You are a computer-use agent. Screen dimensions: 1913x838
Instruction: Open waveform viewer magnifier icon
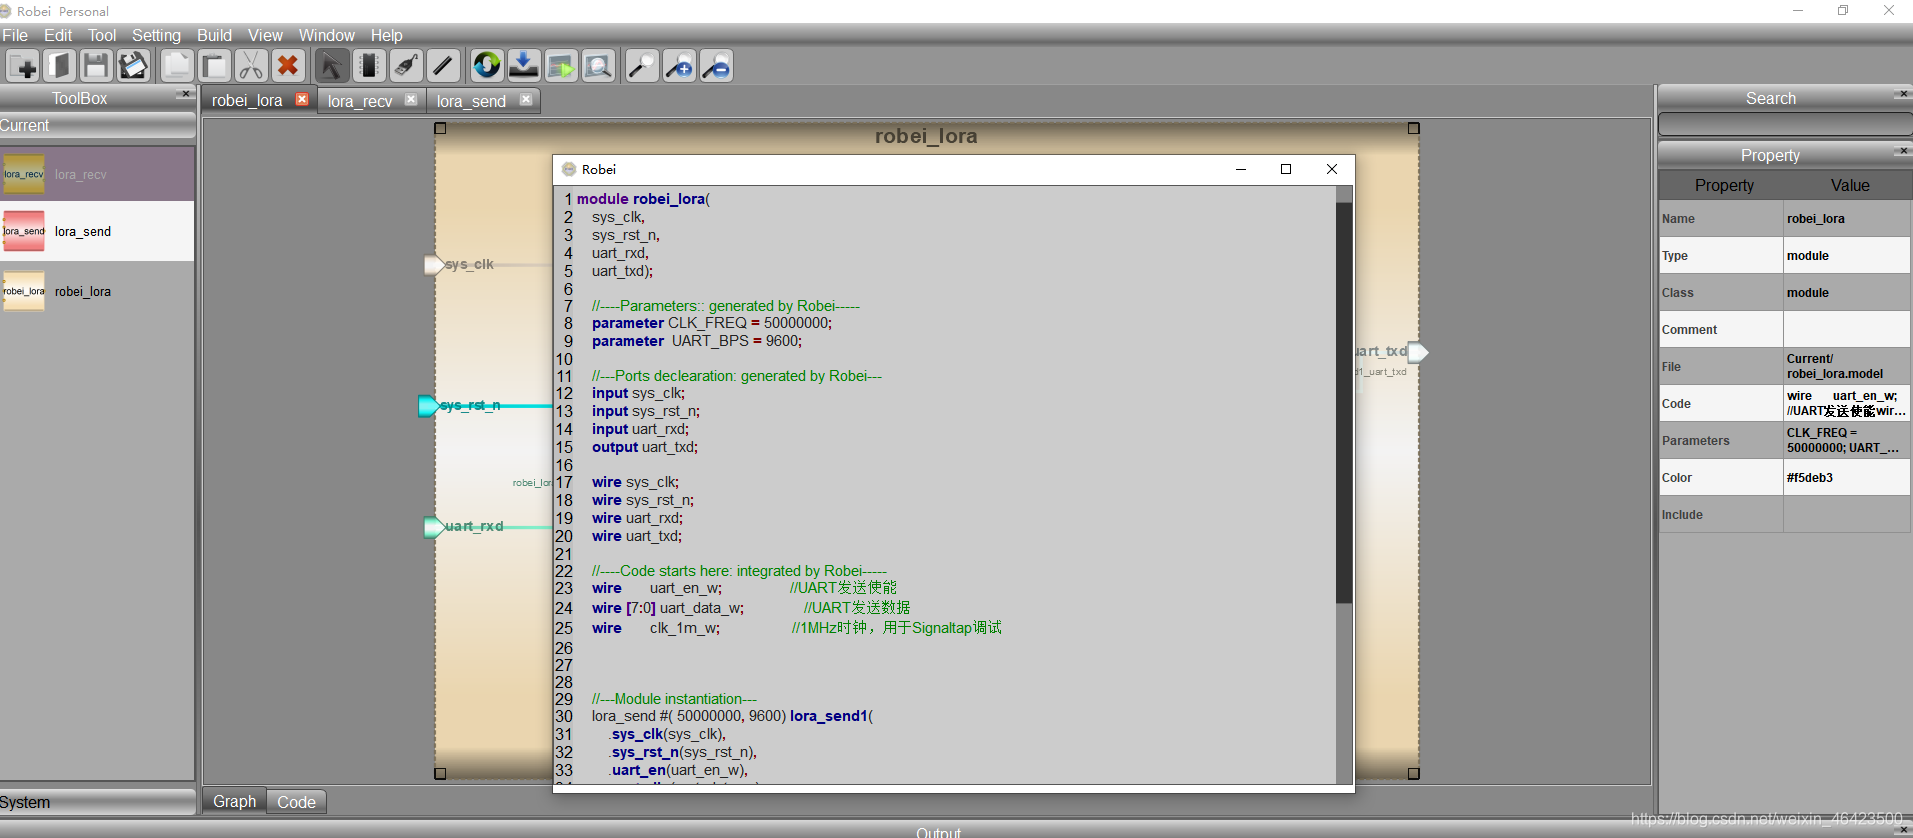tap(598, 66)
